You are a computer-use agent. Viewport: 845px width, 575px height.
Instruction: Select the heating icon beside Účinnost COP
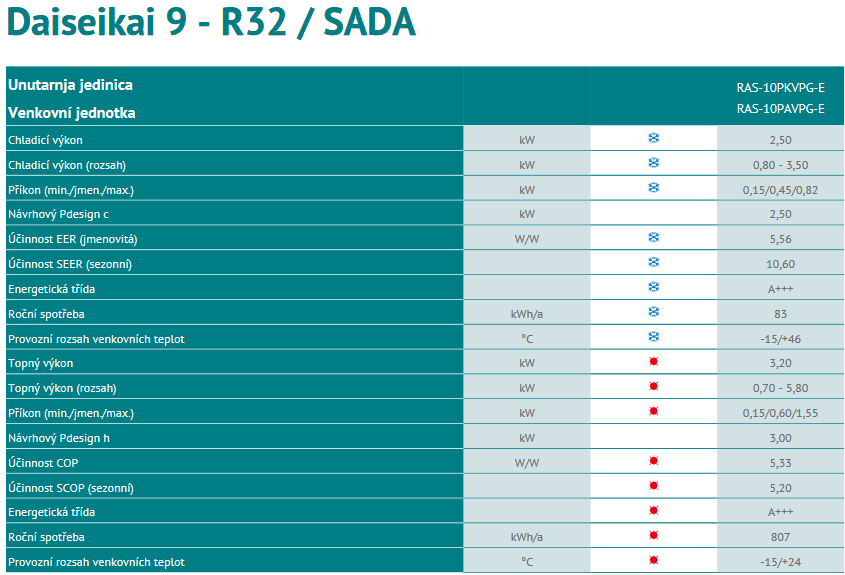(653, 462)
